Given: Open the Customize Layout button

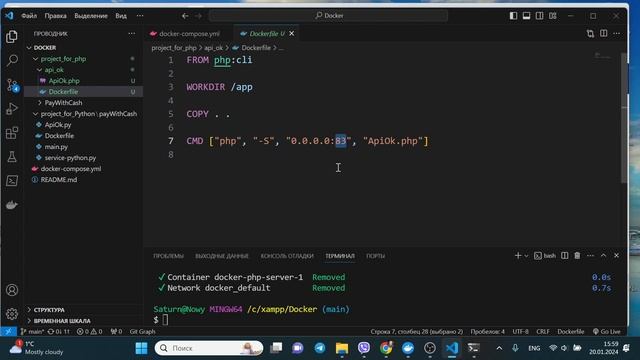Looking at the screenshot, I should pos(553,16).
